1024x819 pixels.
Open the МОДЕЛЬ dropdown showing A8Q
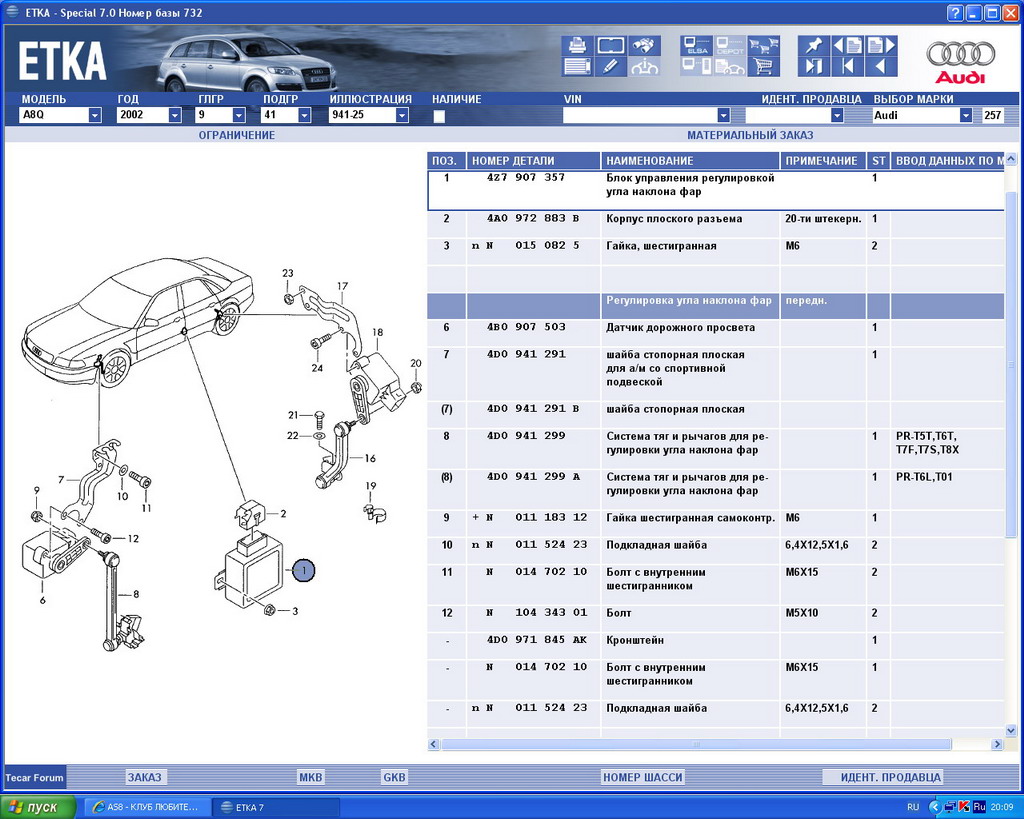(x=94, y=116)
